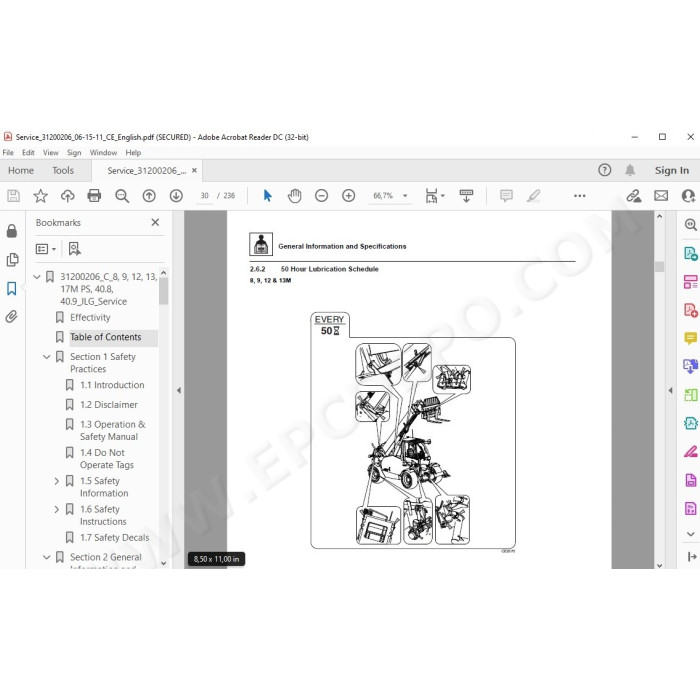The image size is (700, 700).
Task: Open the File menu
Action: point(8,153)
